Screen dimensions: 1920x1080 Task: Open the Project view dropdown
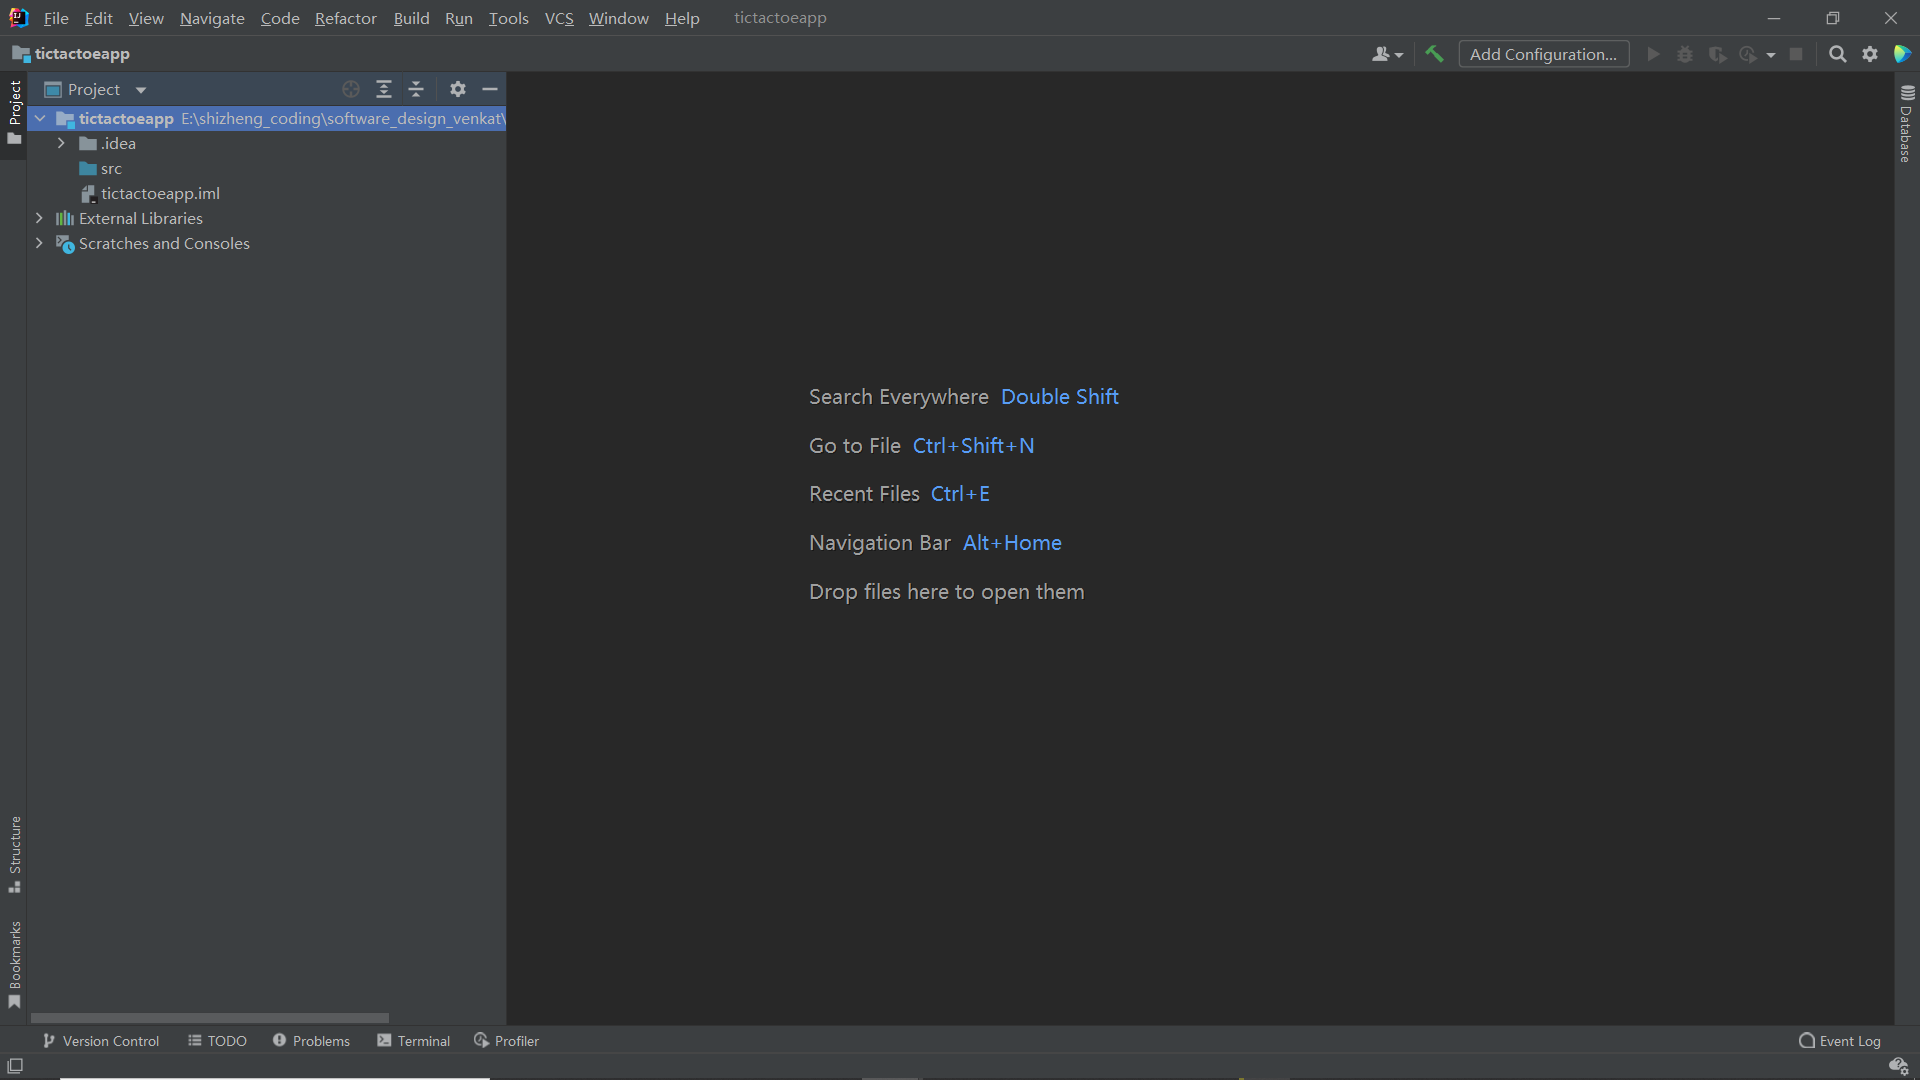(x=141, y=90)
